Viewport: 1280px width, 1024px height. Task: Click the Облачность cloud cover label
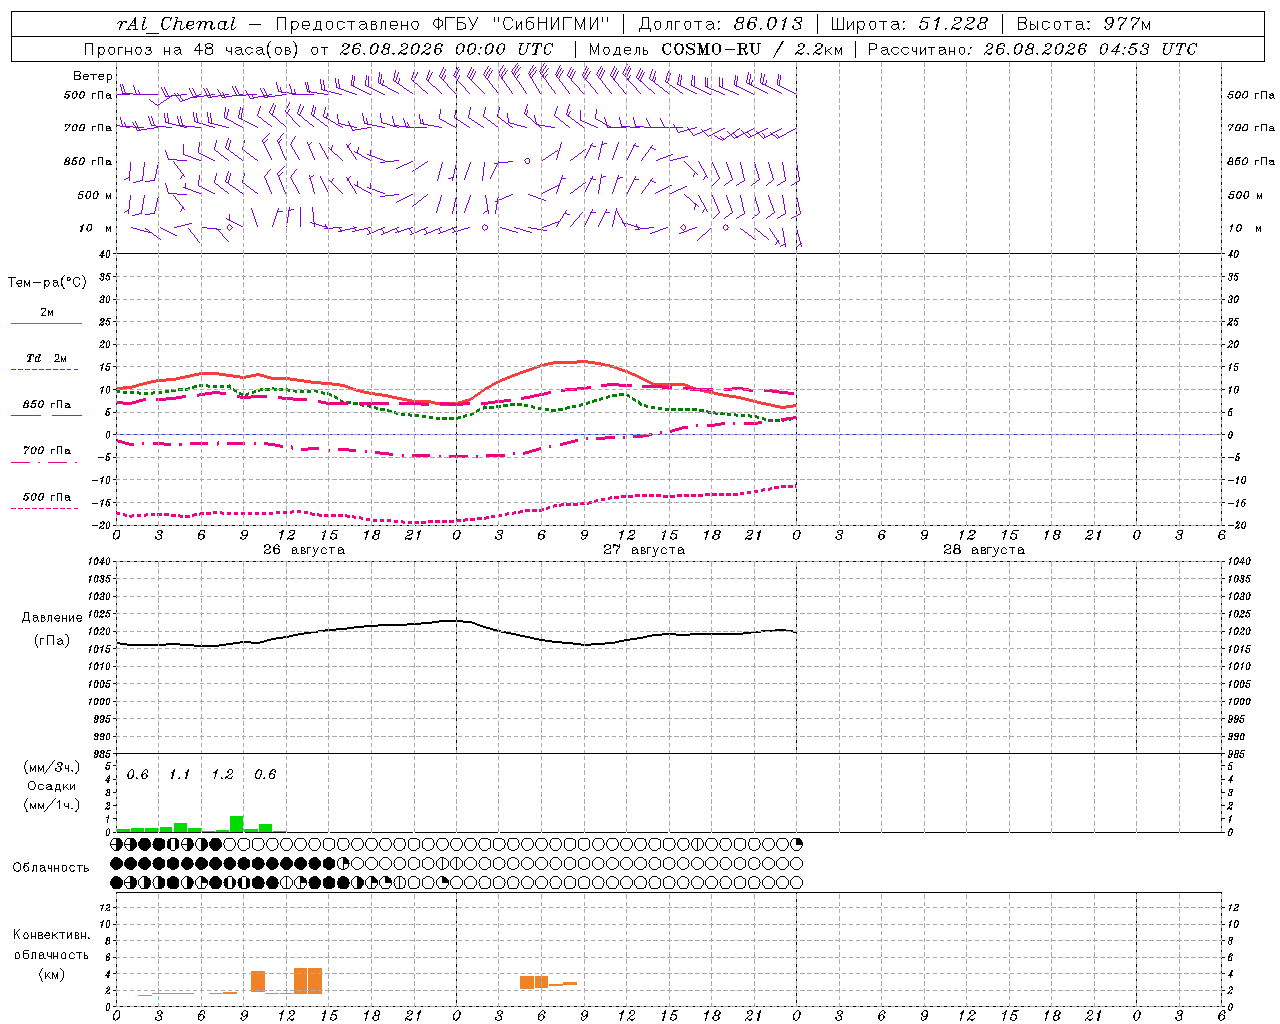coord(51,867)
